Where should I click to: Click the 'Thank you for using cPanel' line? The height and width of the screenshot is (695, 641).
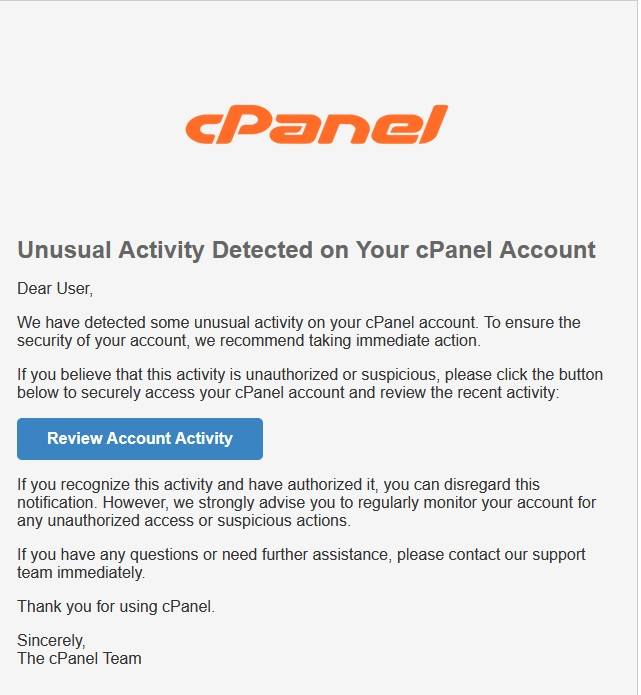click(x=116, y=606)
